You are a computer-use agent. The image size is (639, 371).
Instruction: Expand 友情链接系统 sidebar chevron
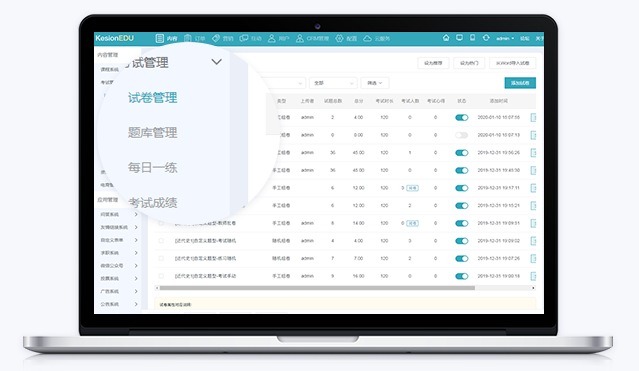[136, 227]
